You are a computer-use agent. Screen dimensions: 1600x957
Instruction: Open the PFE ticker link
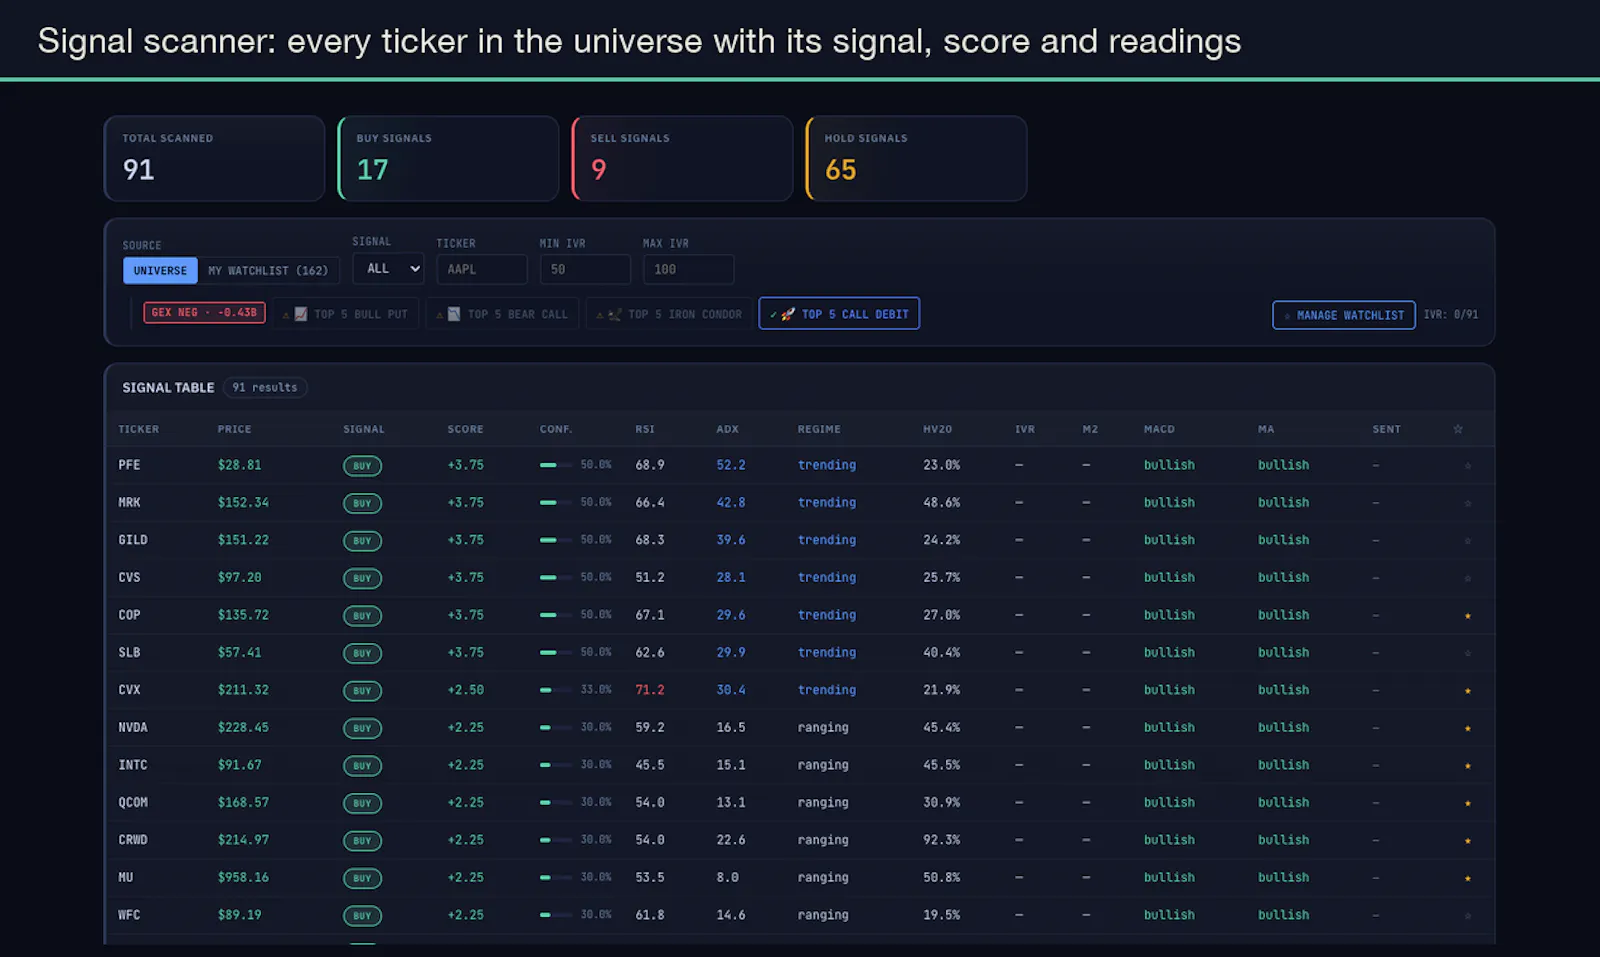pos(129,465)
